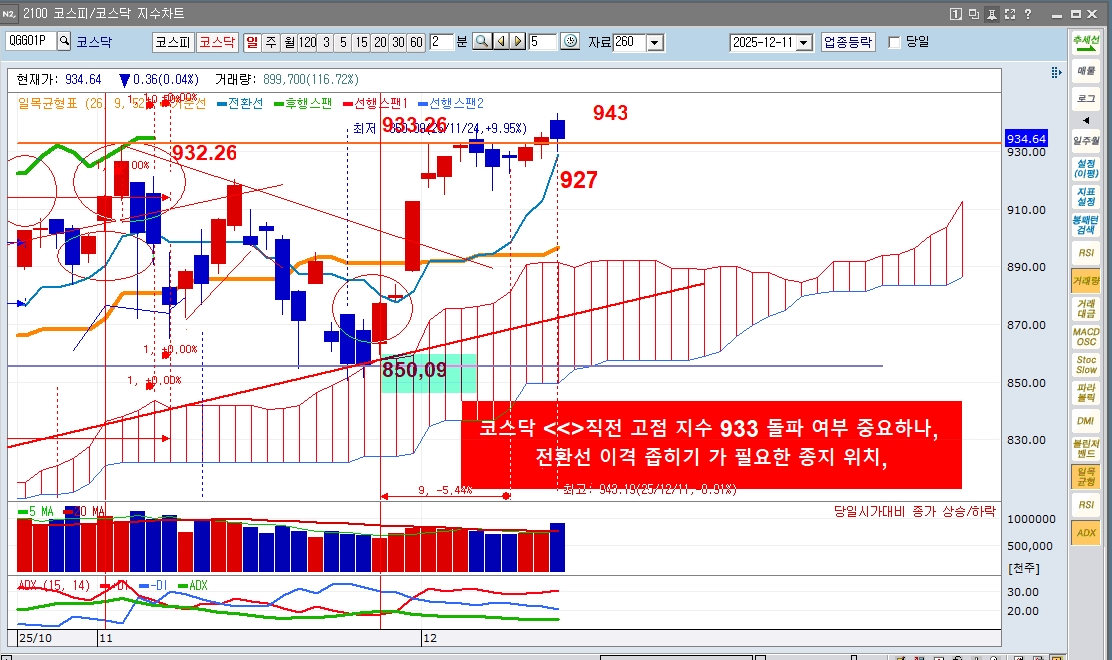Click the 자료 count field showing 260
This screenshot has height=660, width=1112.
pyautogui.click(x=630, y=43)
